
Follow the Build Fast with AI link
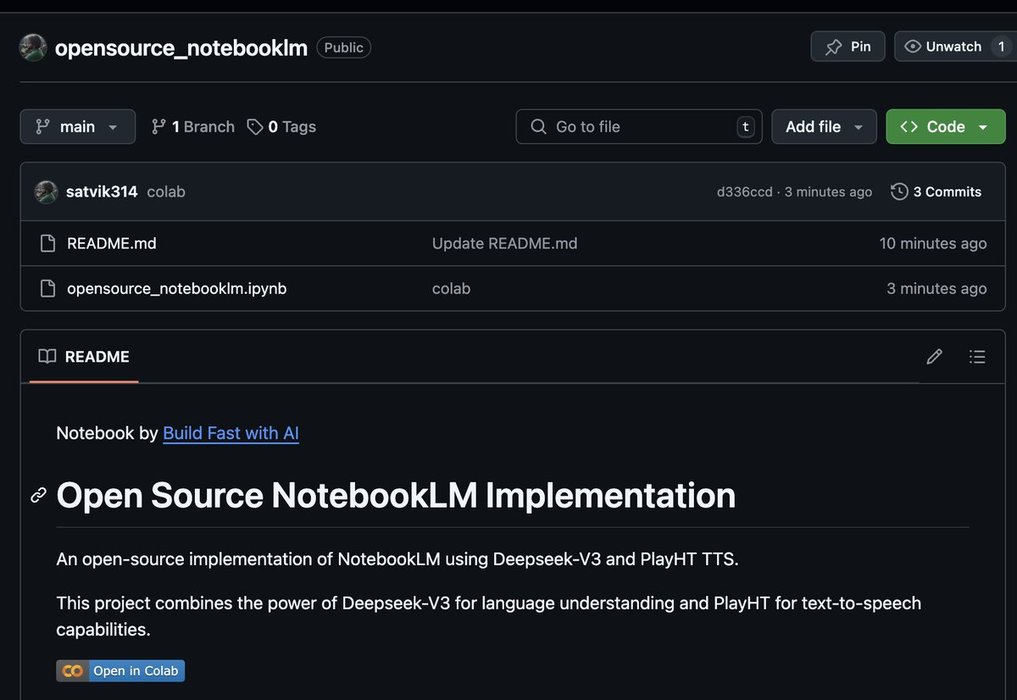click(x=231, y=433)
